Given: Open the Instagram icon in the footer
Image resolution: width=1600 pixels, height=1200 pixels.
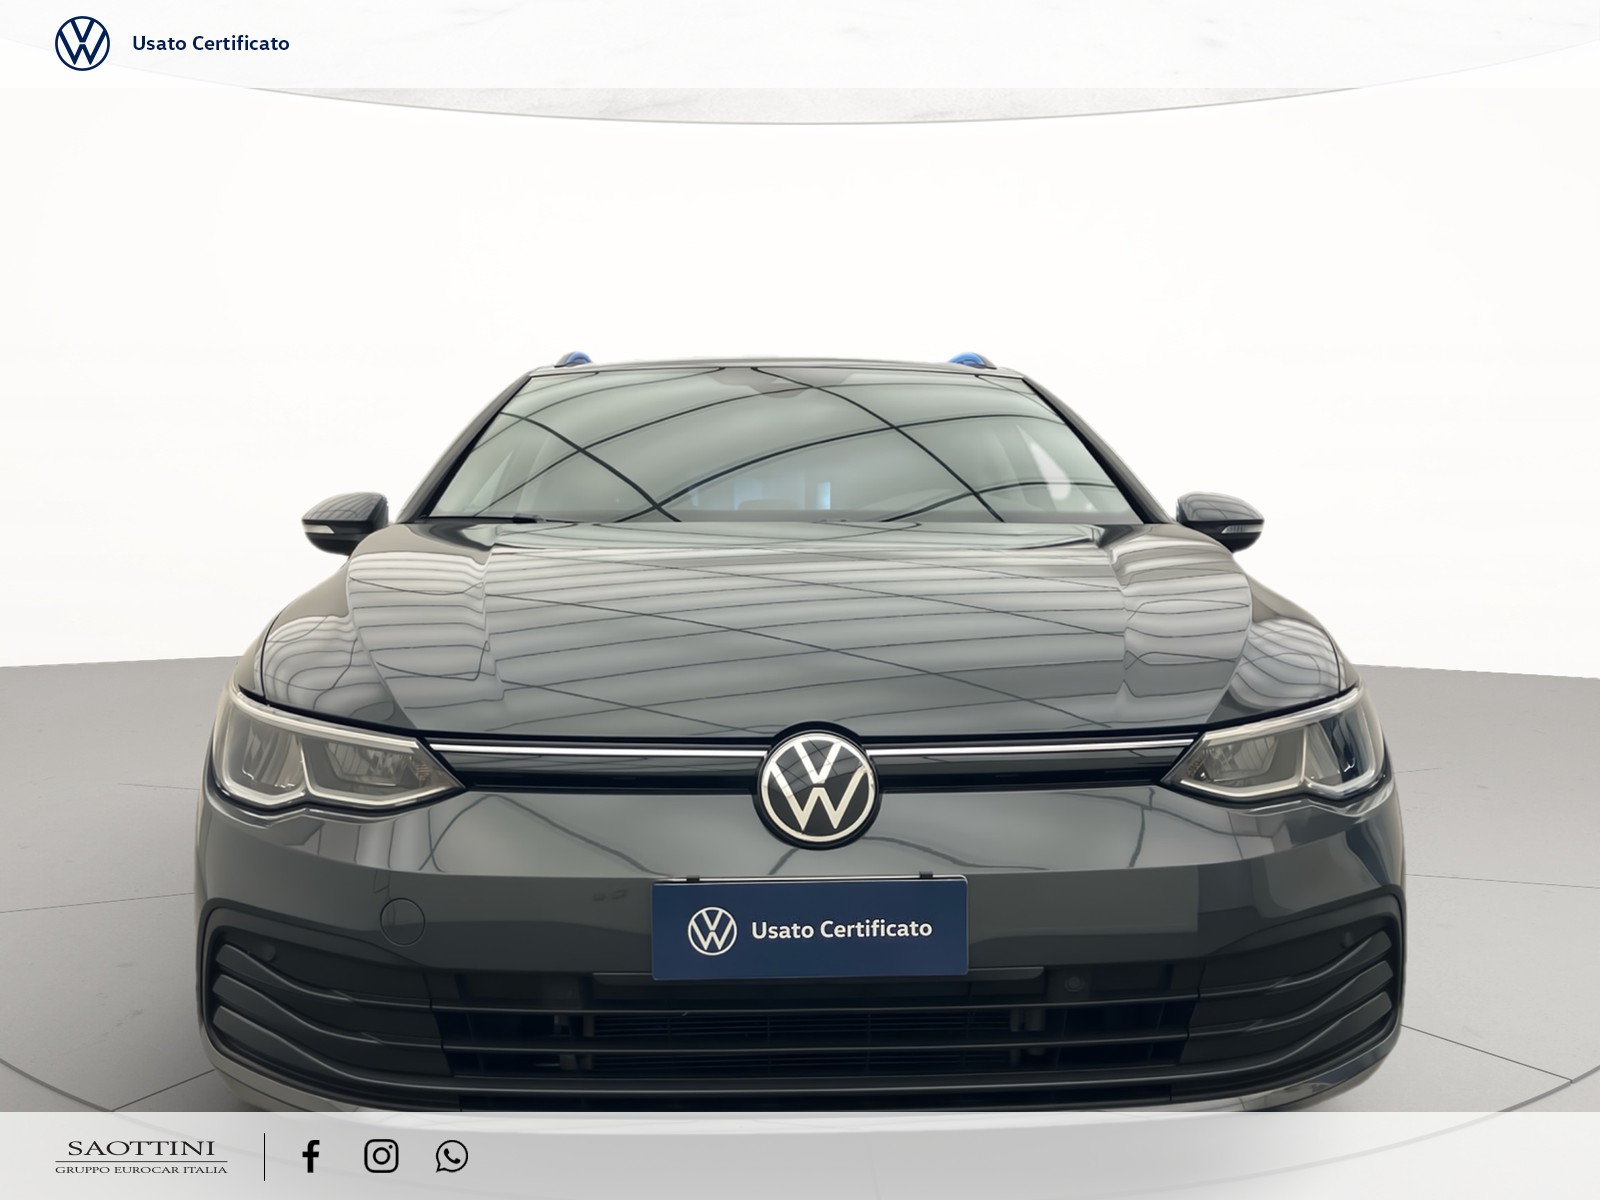Looking at the screenshot, I should (381, 1156).
